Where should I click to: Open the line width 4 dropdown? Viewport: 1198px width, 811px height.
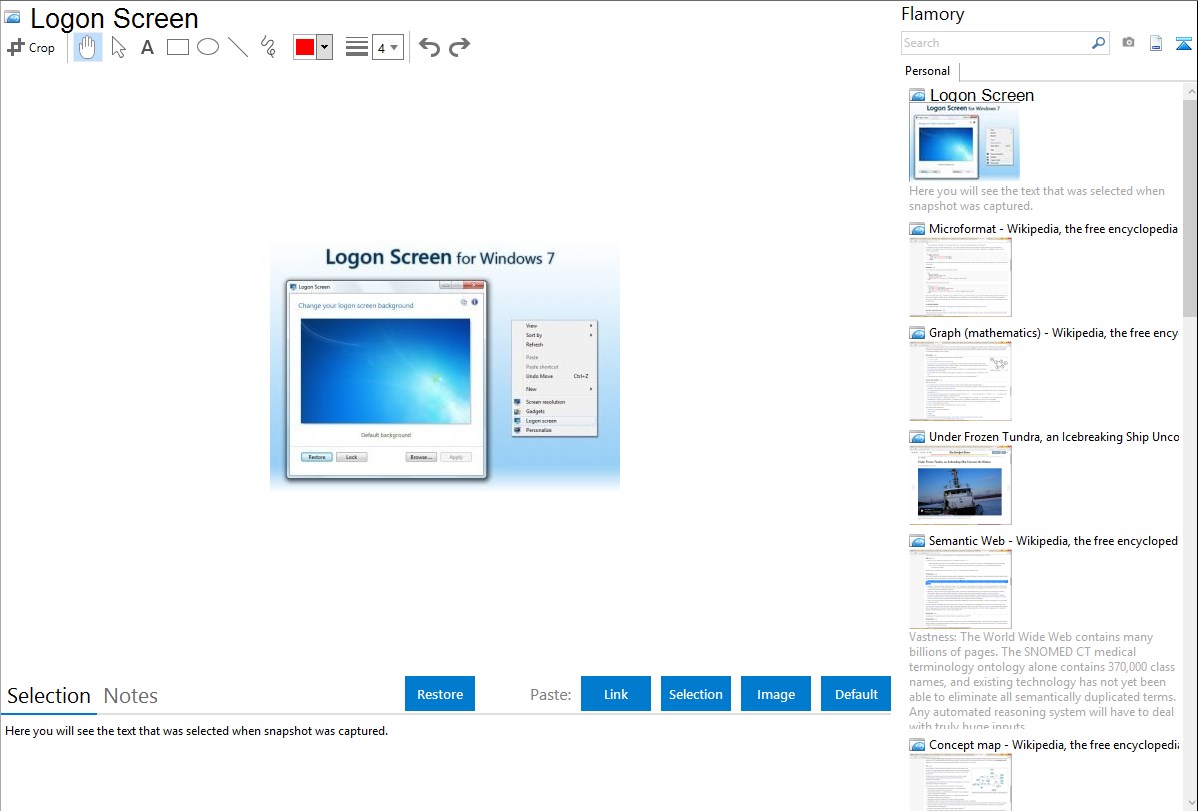[x=388, y=47]
